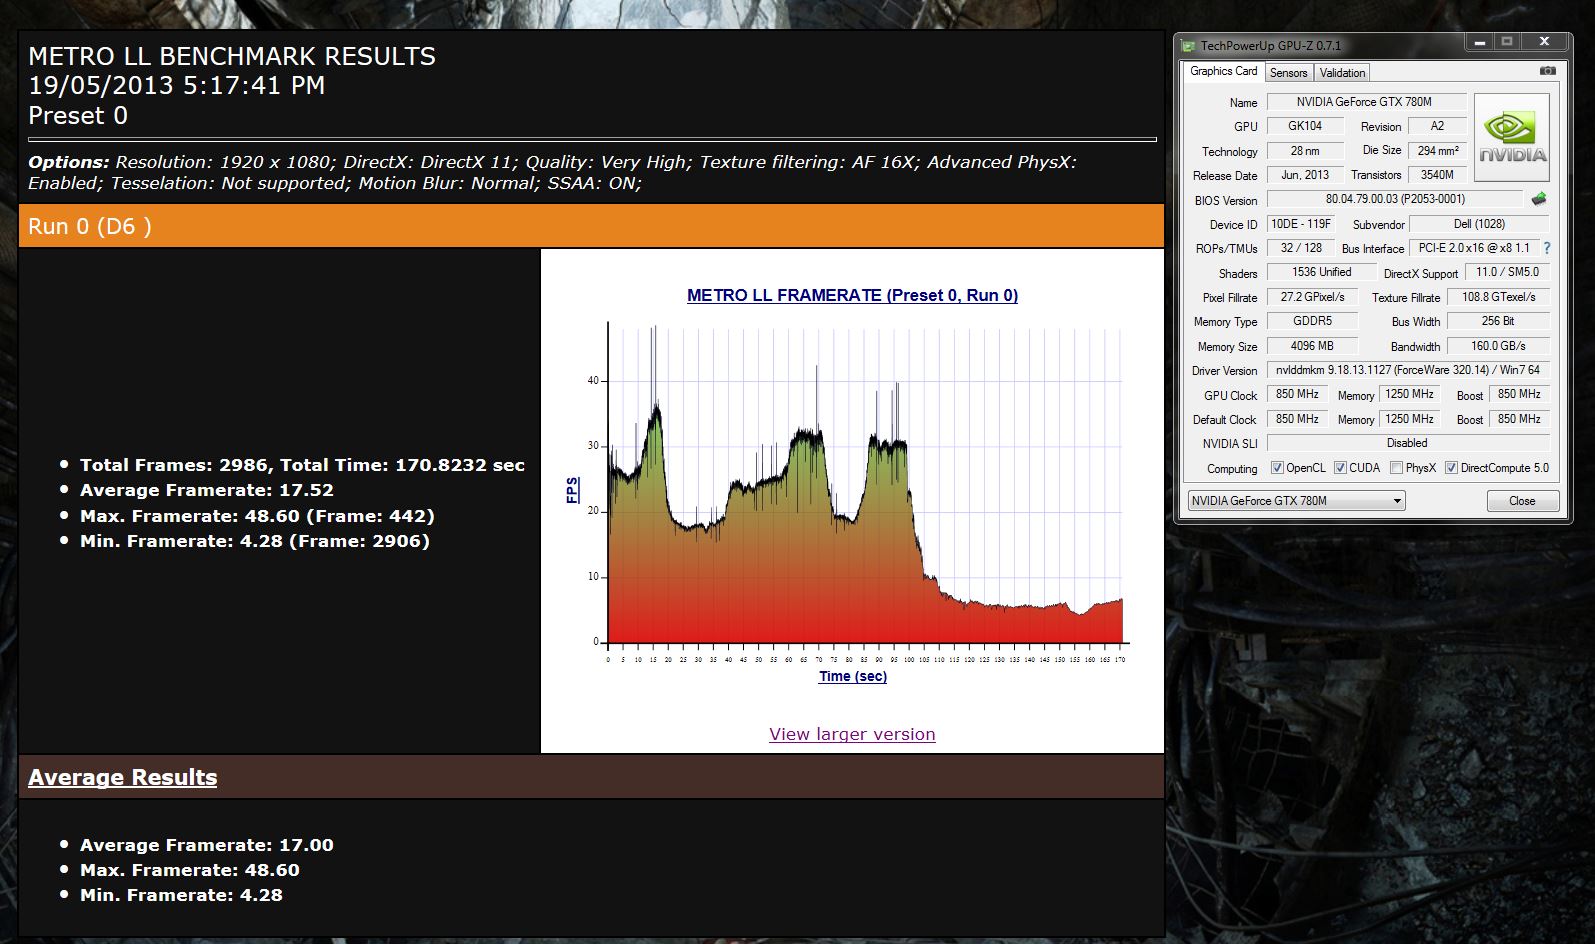Click the Die Size 294 mm² field
Image resolution: width=1595 pixels, height=944 pixels.
tap(1437, 151)
